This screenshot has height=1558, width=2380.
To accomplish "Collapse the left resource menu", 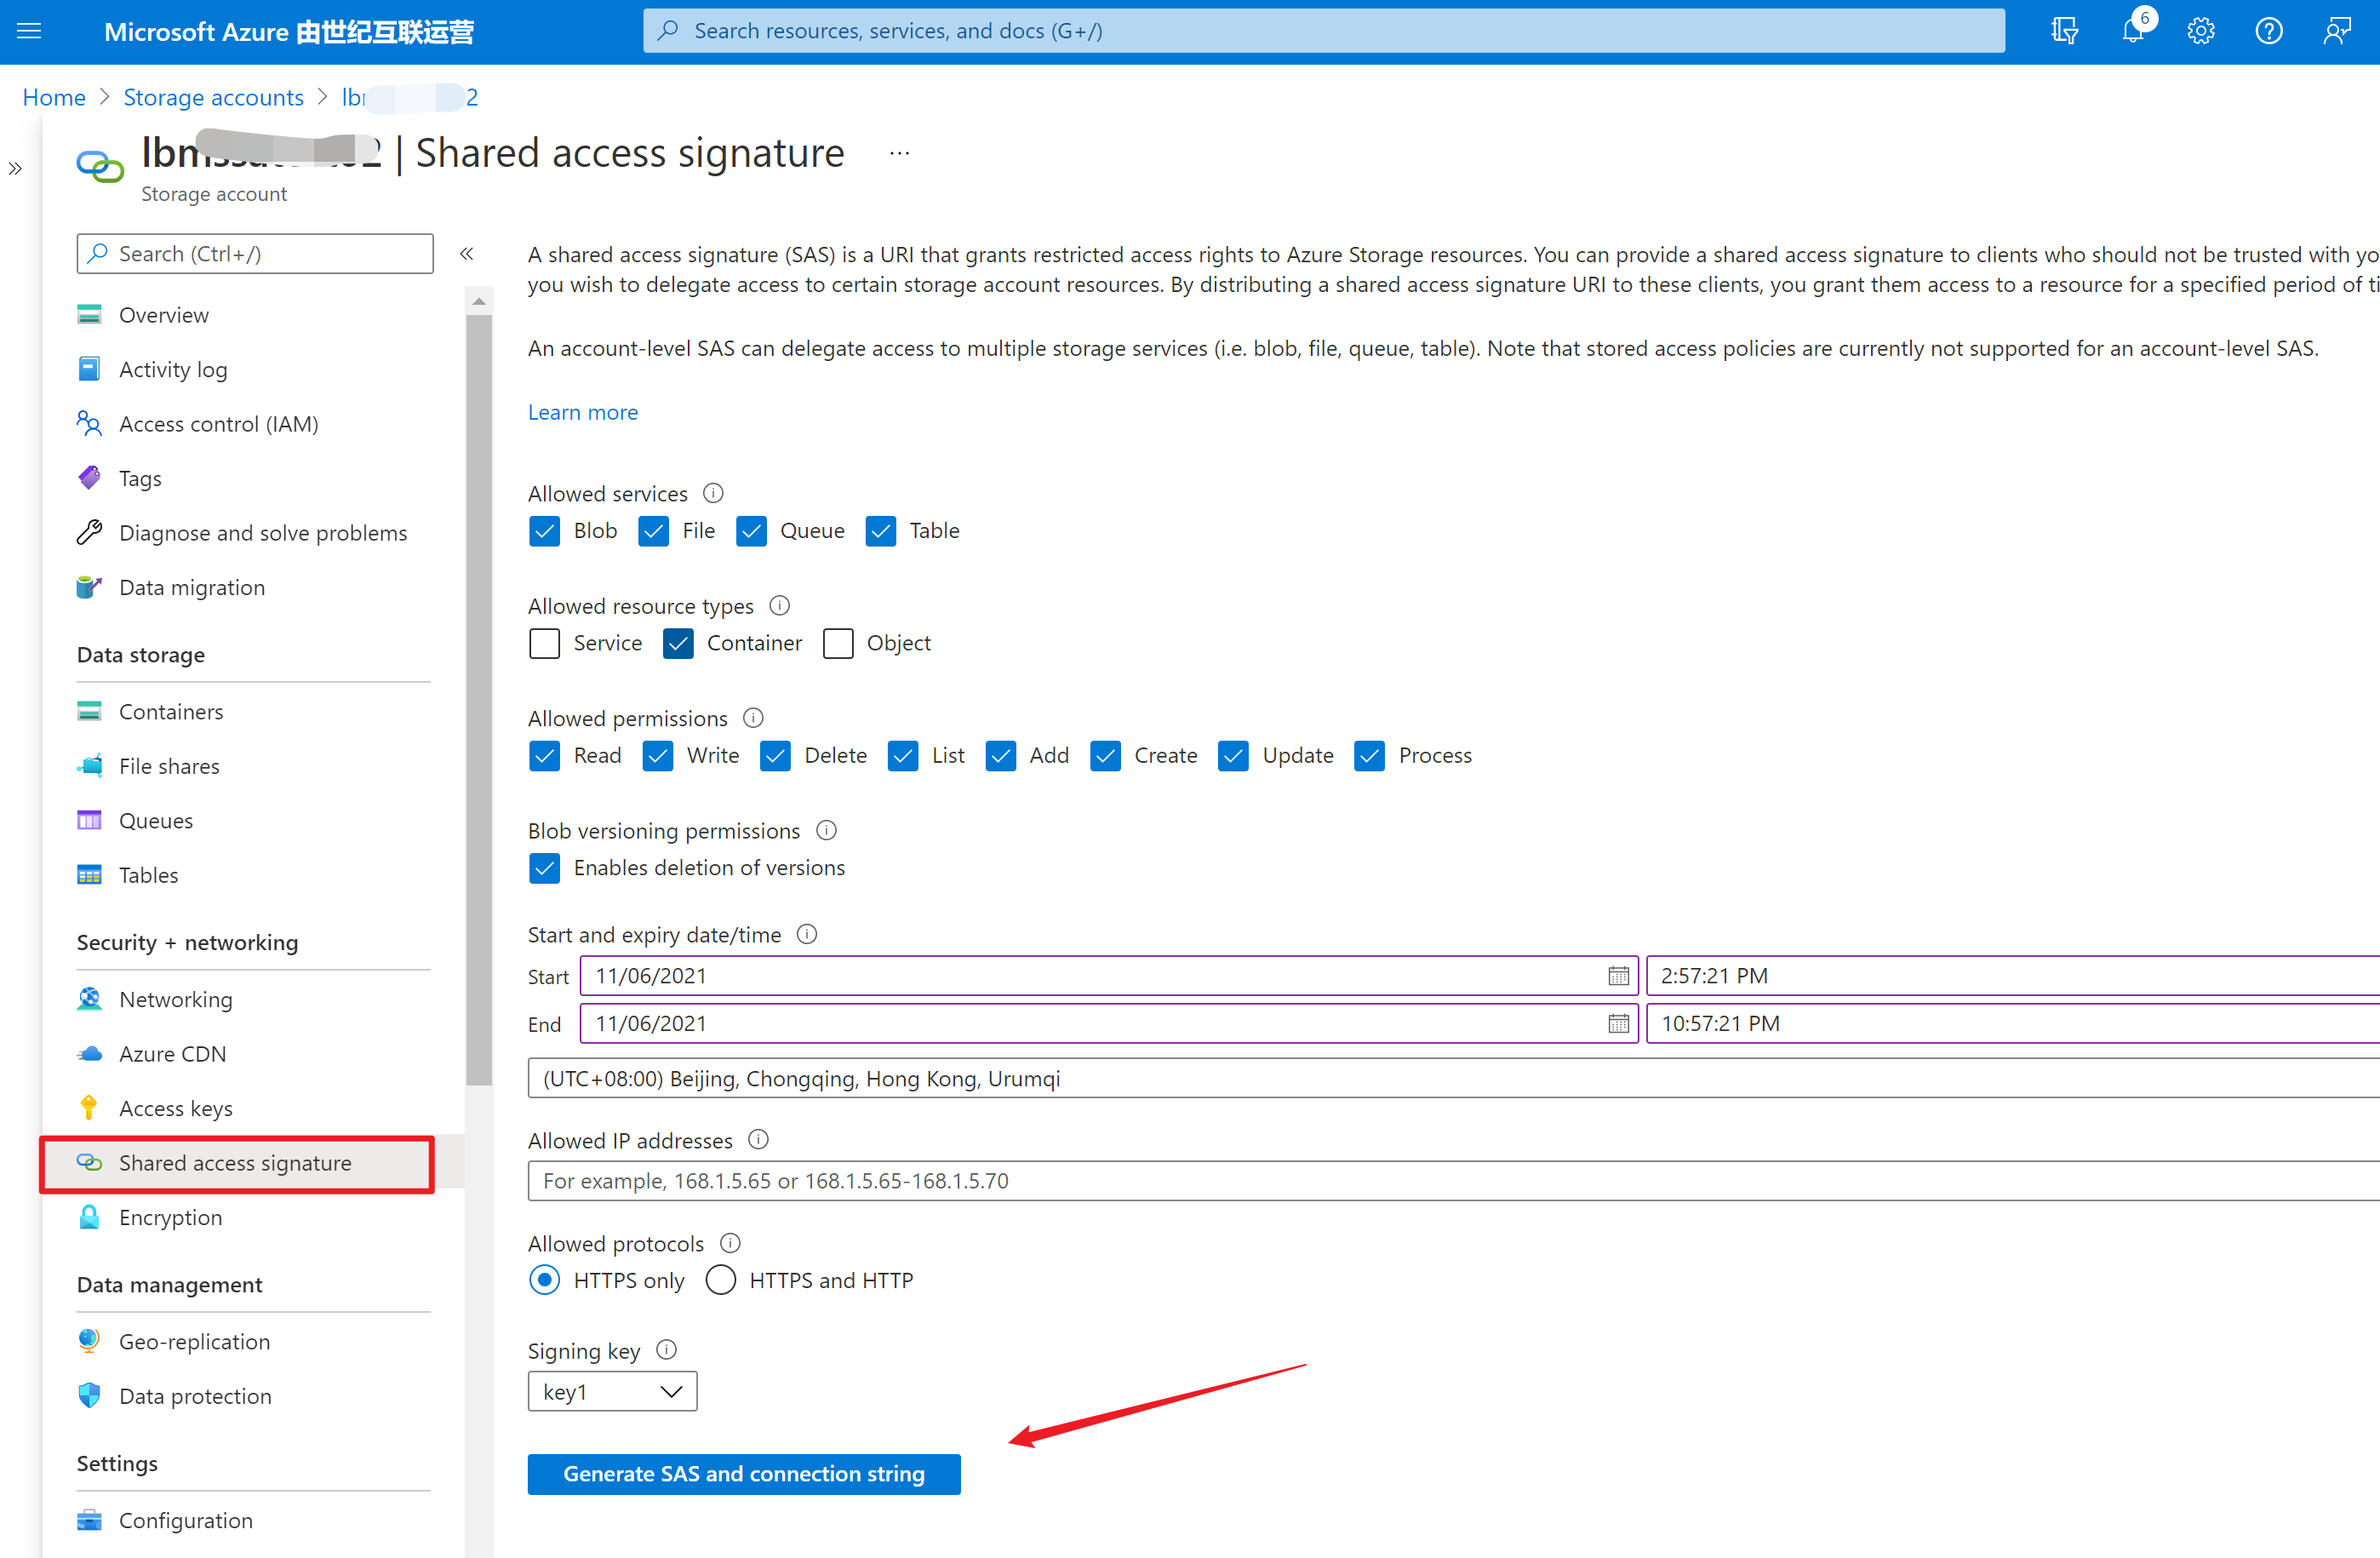I will coord(466,254).
